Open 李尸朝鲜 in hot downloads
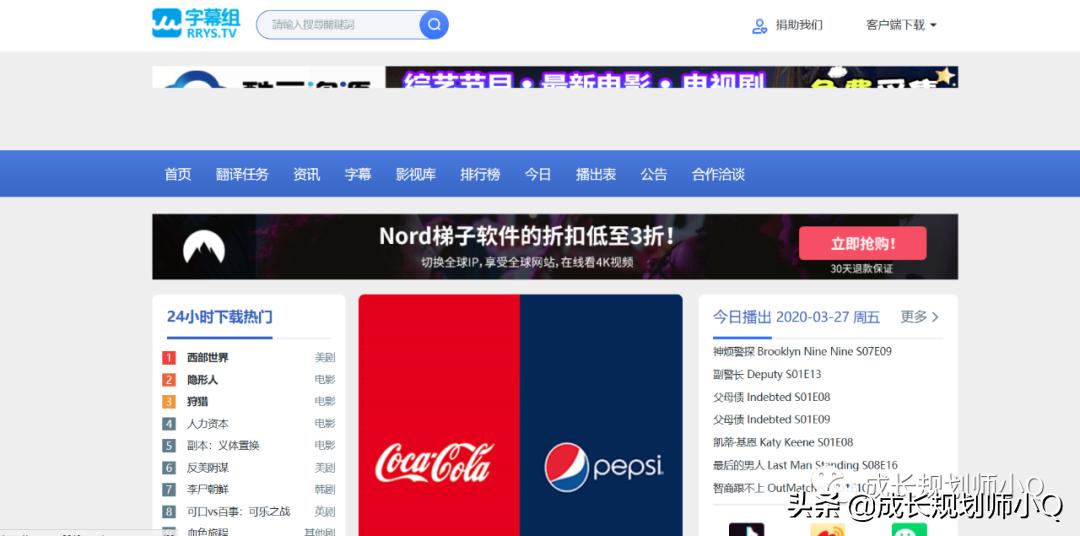 tap(208, 490)
